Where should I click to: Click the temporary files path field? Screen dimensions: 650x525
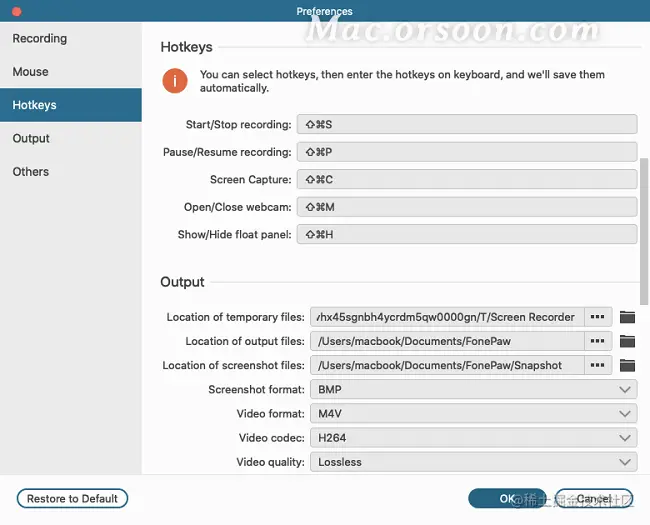point(447,317)
